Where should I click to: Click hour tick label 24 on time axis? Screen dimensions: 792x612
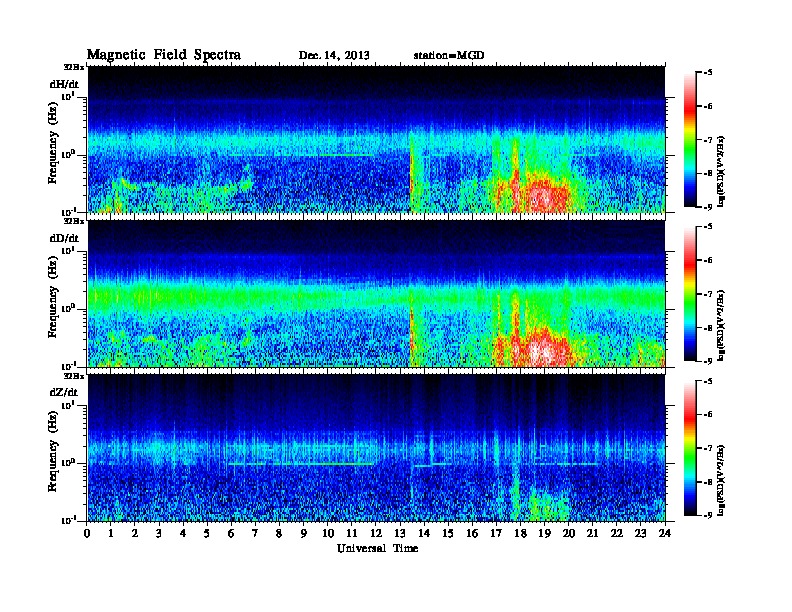tap(665, 534)
